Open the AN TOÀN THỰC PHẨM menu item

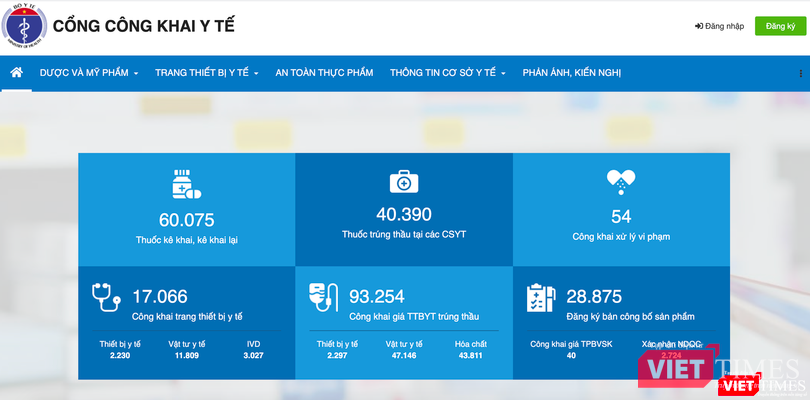[324, 73]
